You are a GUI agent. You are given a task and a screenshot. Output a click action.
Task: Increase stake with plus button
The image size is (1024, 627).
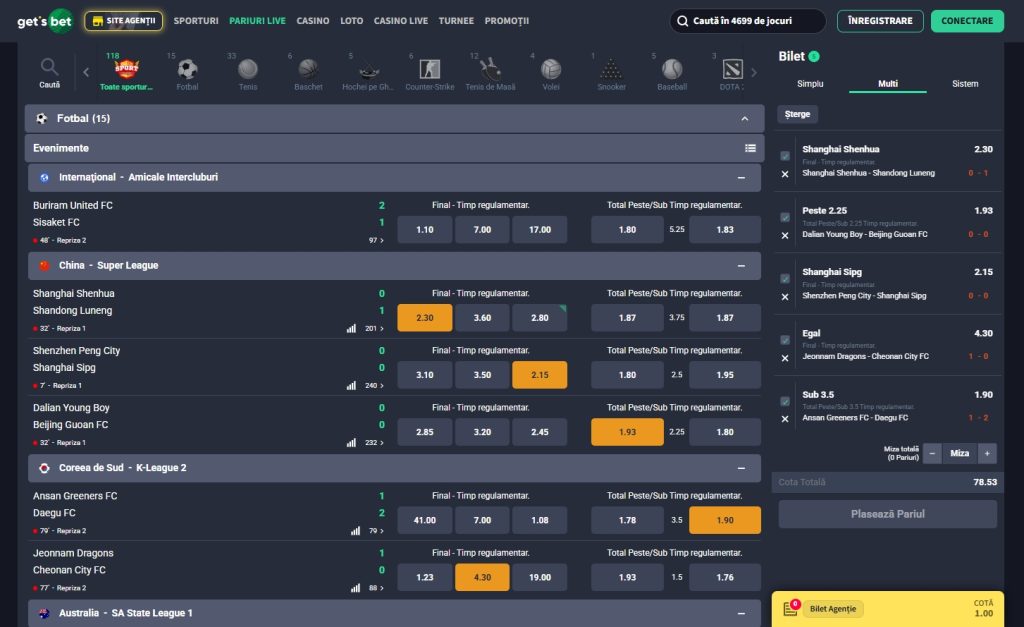[x=987, y=453]
